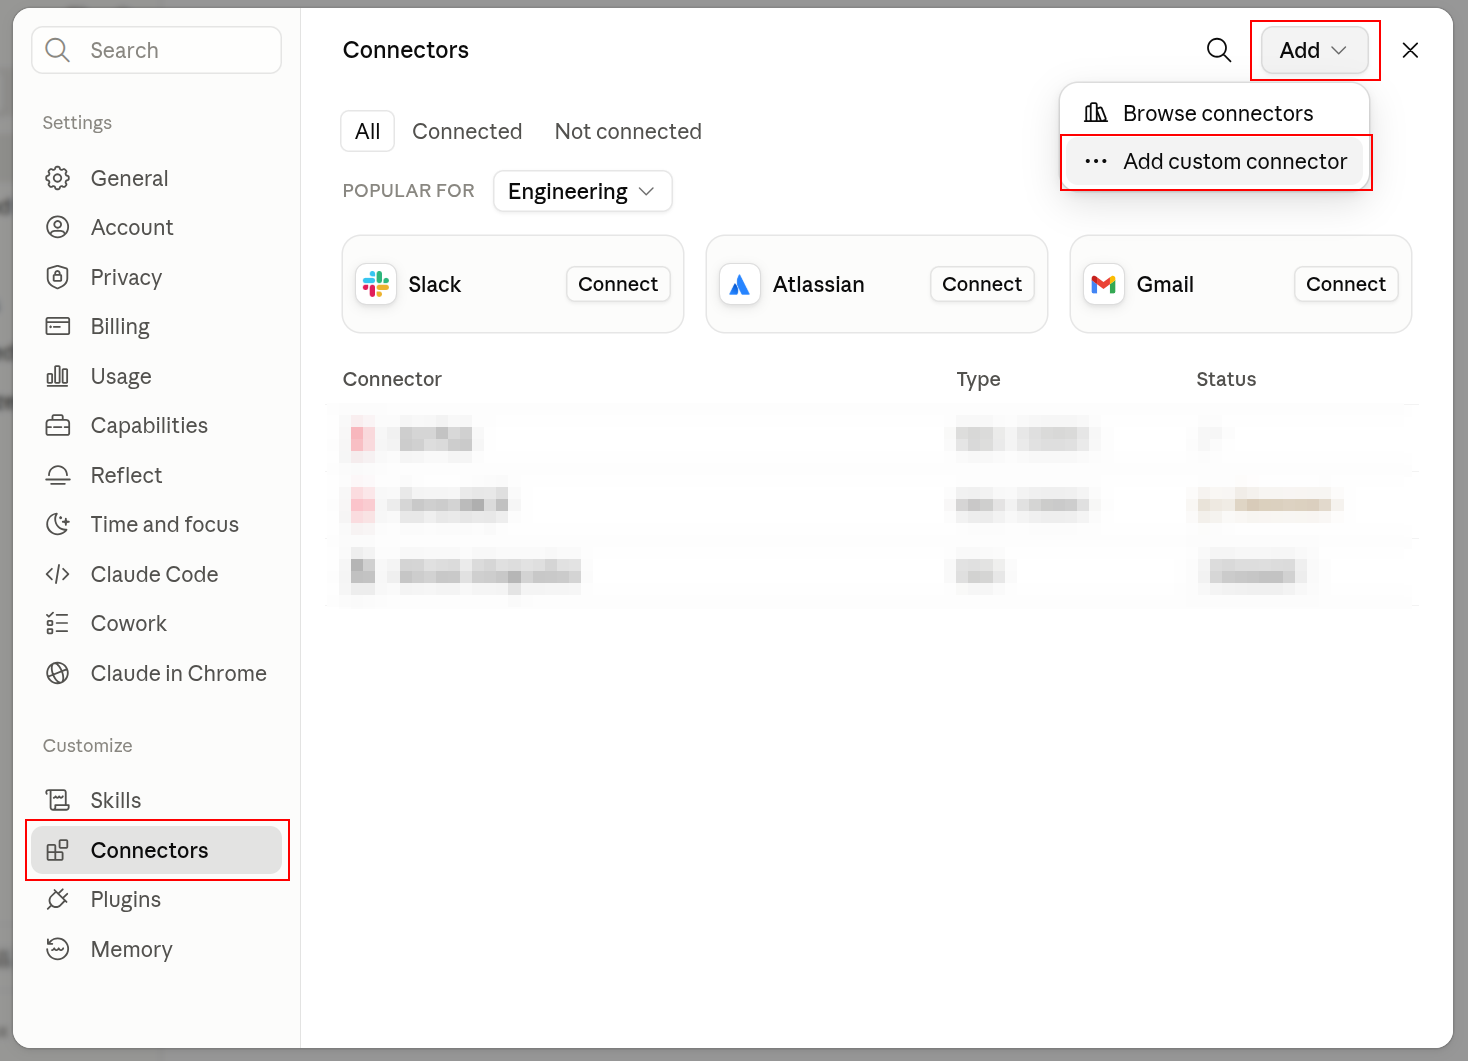Open the General settings gear icon

click(58, 178)
